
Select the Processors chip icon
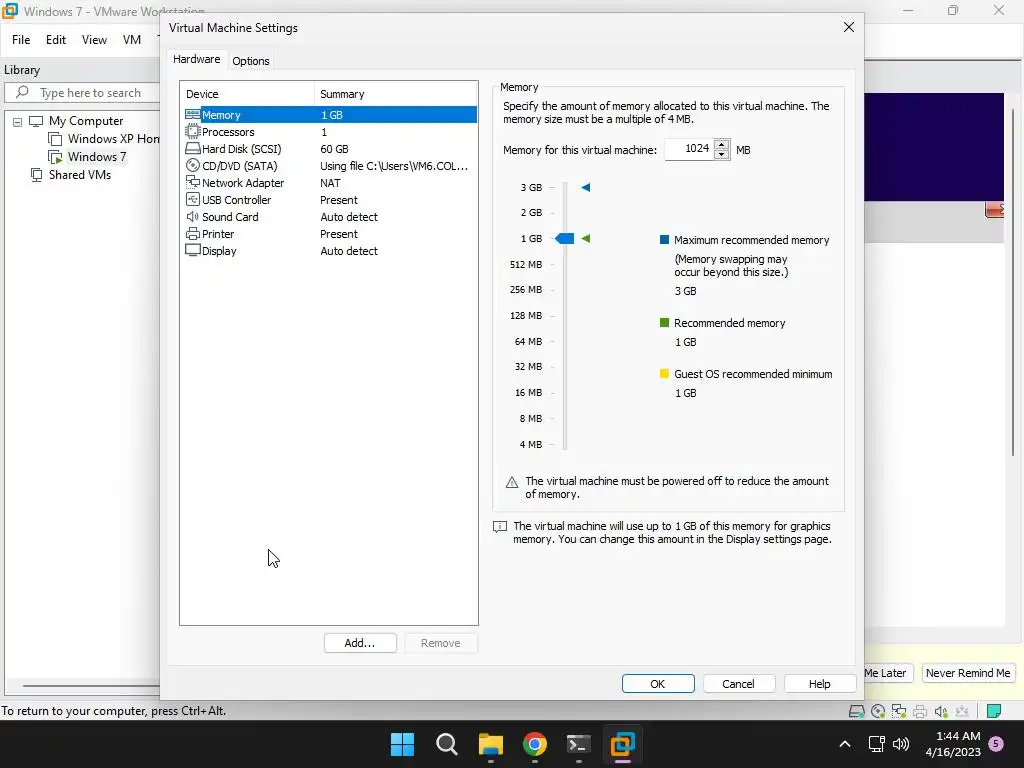pos(193,131)
